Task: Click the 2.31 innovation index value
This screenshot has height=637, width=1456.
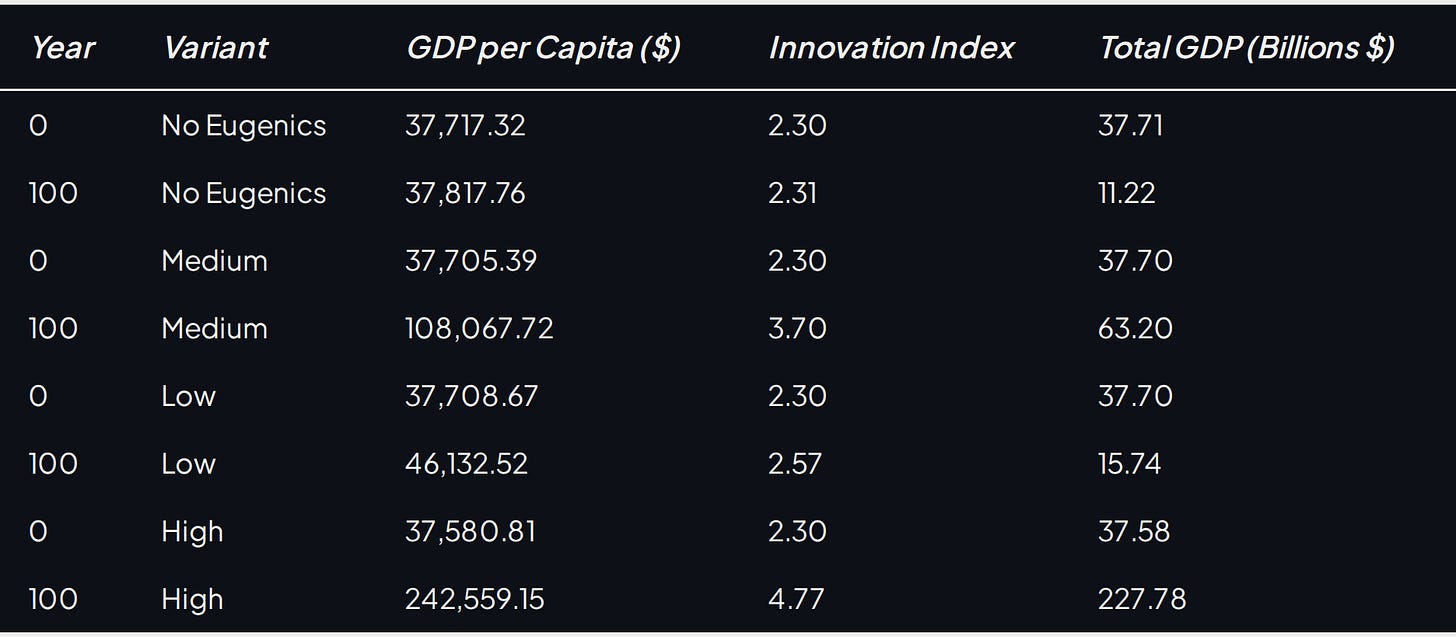Action: [x=793, y=193]
